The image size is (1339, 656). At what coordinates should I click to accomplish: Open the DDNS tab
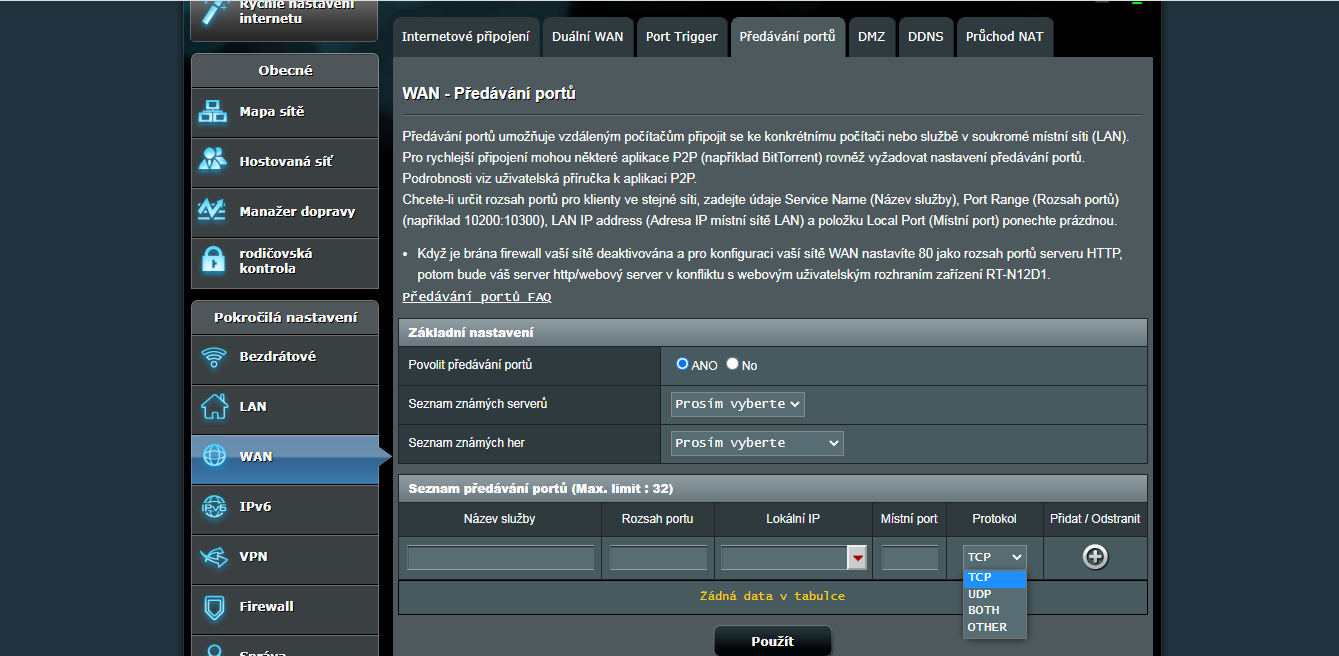tap(925, 37)
